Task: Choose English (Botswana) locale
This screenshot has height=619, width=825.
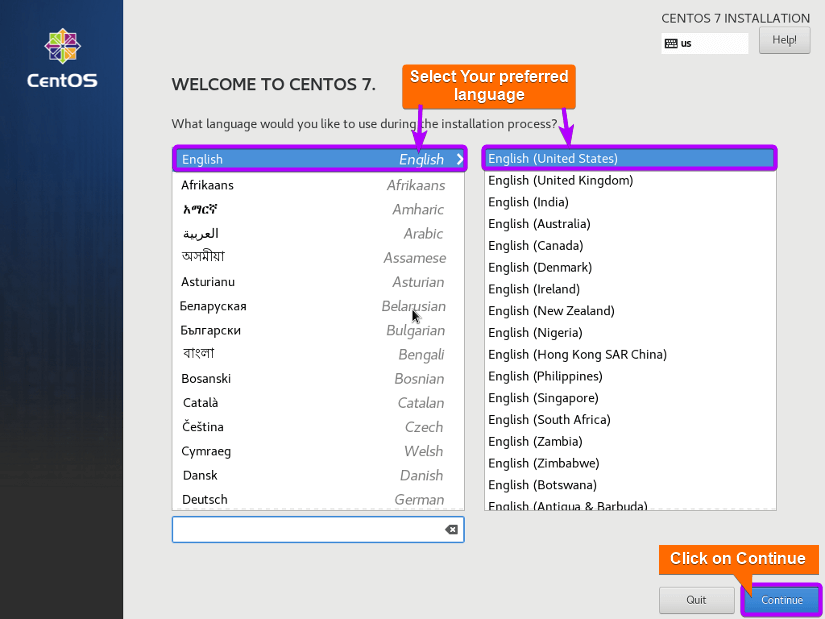Action: pyautogui.click(x=630, y=485)
